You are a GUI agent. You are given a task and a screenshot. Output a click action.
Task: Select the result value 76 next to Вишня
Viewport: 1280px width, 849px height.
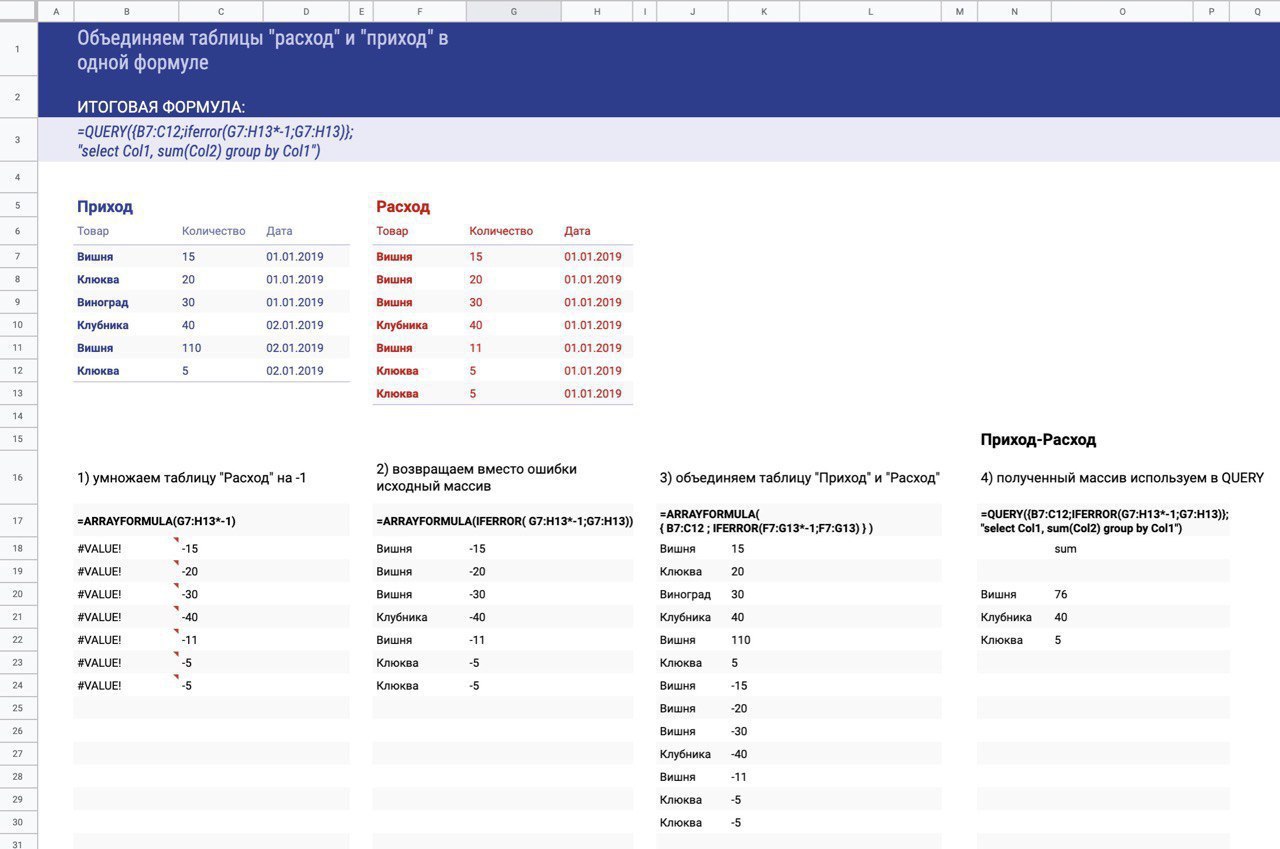click(1060, 595)
